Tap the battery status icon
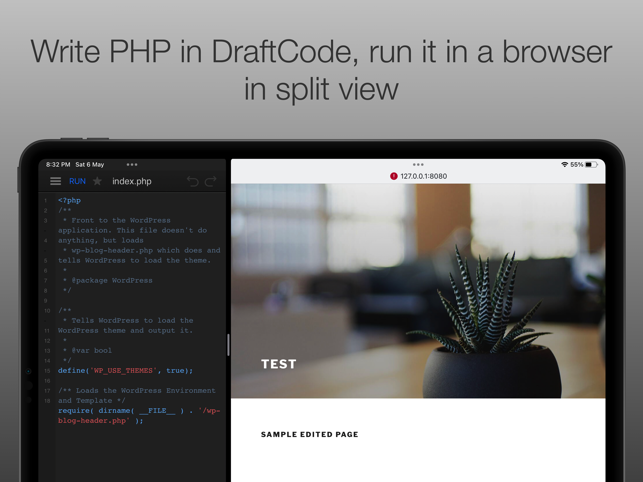 pos(591,164)
